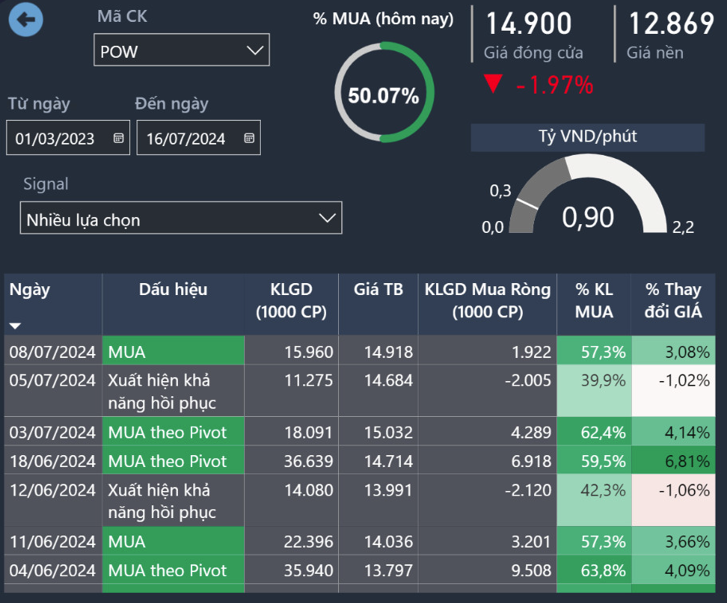Sort by Giá TB column header
The image size is (727, 603).
(378, 290)
